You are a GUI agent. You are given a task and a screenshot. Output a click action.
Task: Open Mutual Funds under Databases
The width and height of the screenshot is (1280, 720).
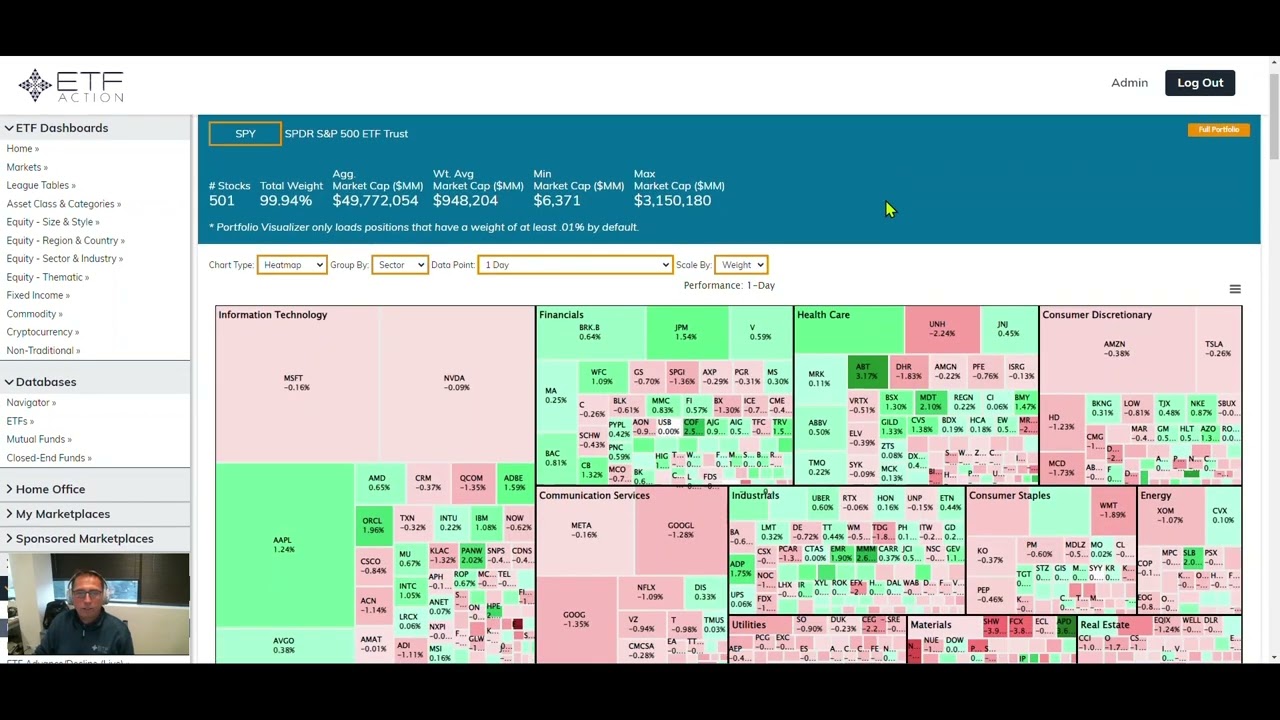(x=39, y=439)
